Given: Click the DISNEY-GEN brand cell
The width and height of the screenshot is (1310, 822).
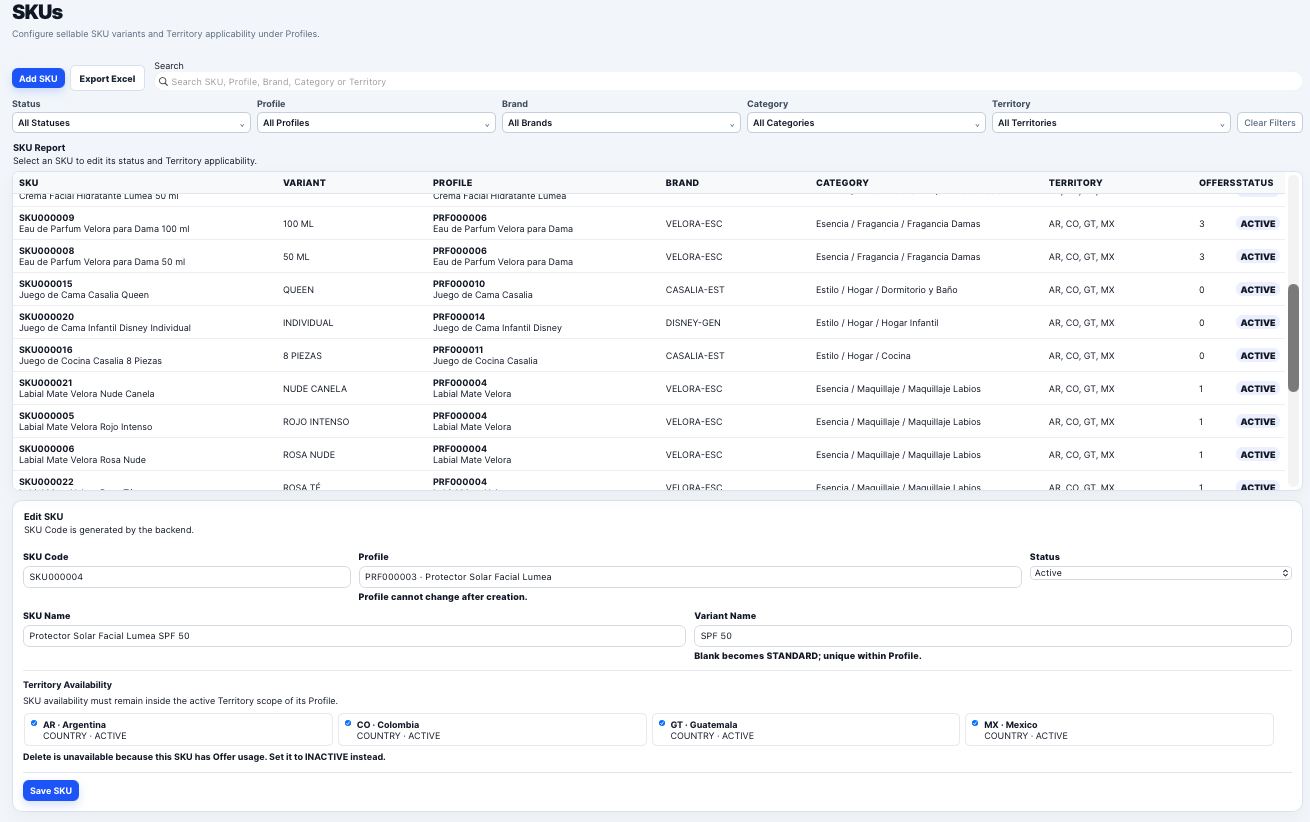Looking at the screenshot, I should 693,323.
